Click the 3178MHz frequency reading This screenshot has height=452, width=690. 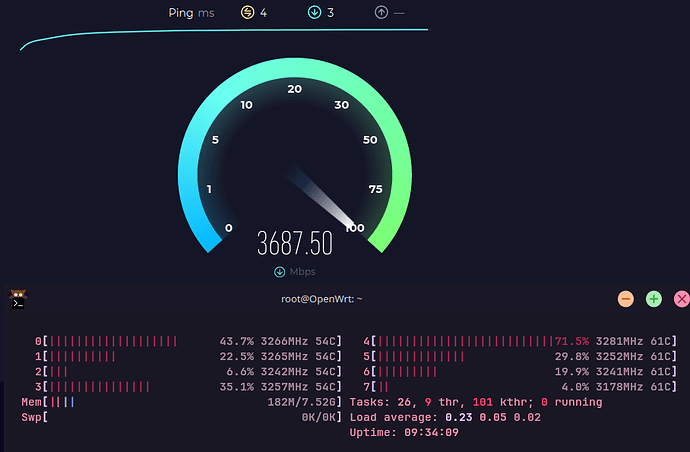tap(620, 387)
